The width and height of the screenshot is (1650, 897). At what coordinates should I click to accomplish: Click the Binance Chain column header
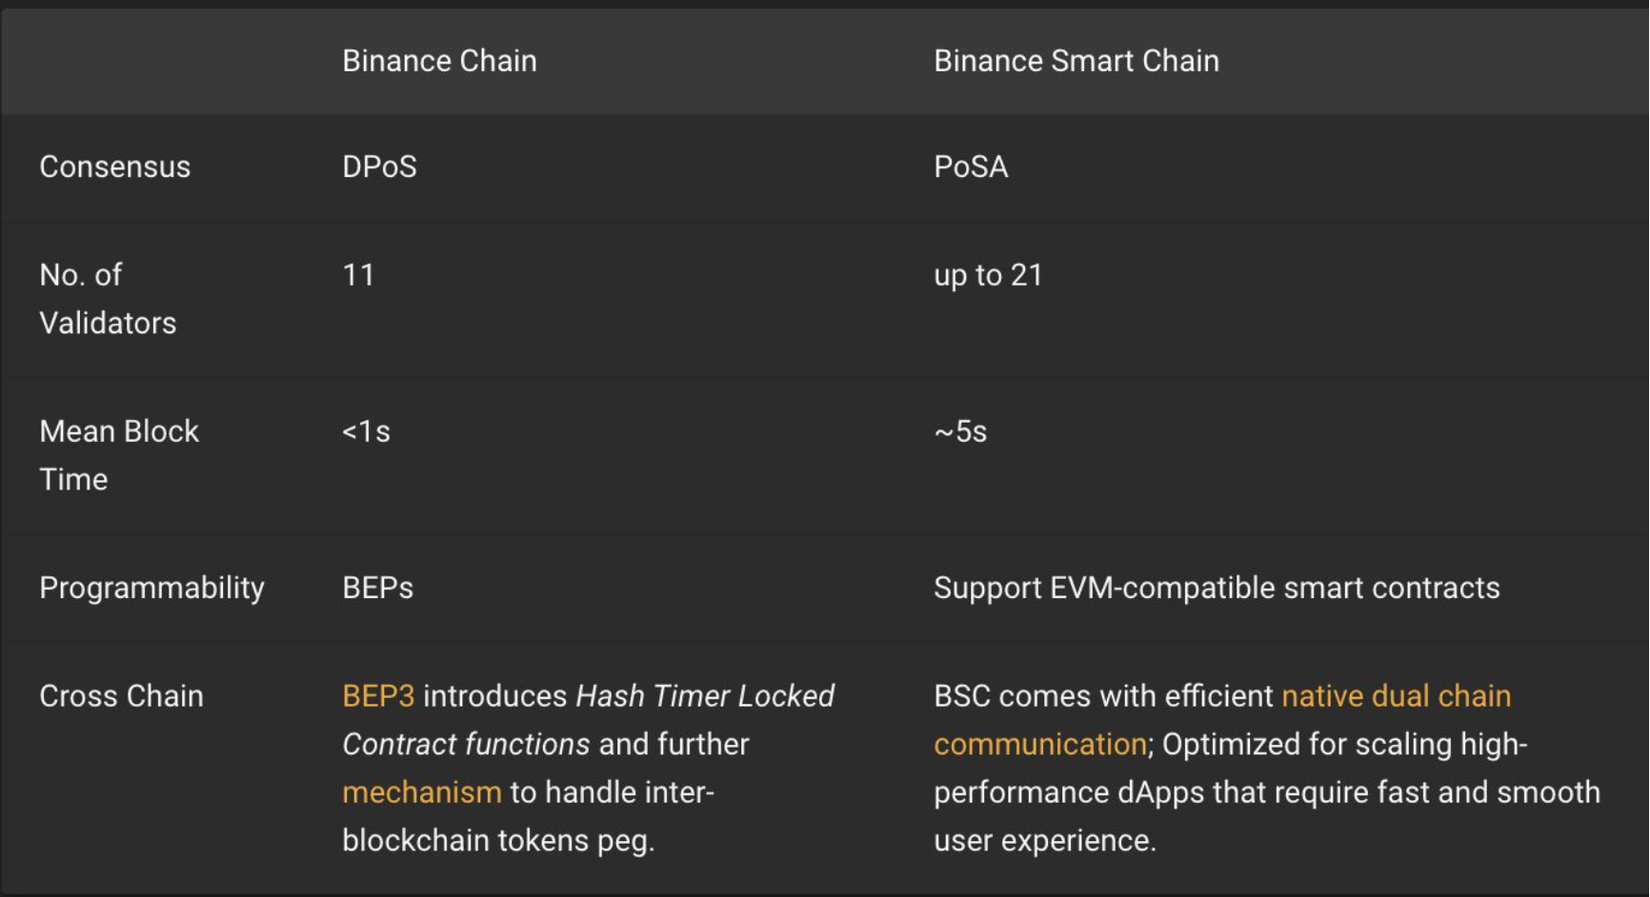[x=439, y=61]
